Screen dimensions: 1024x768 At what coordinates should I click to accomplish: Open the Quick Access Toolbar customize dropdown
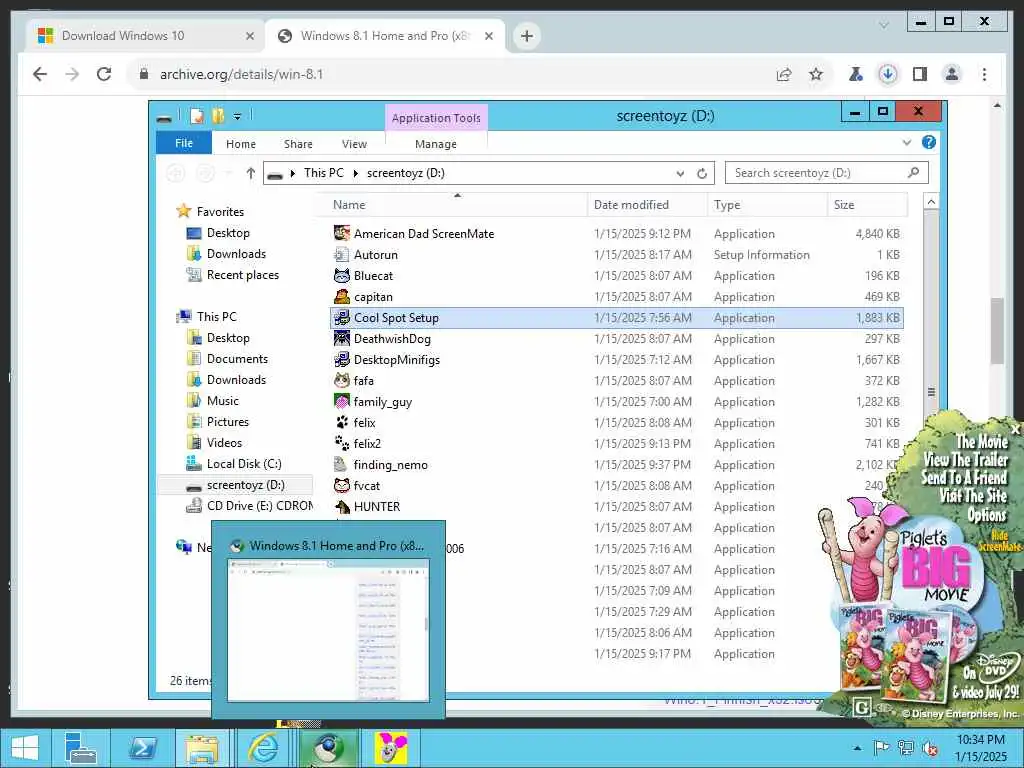tap(237, 116)
